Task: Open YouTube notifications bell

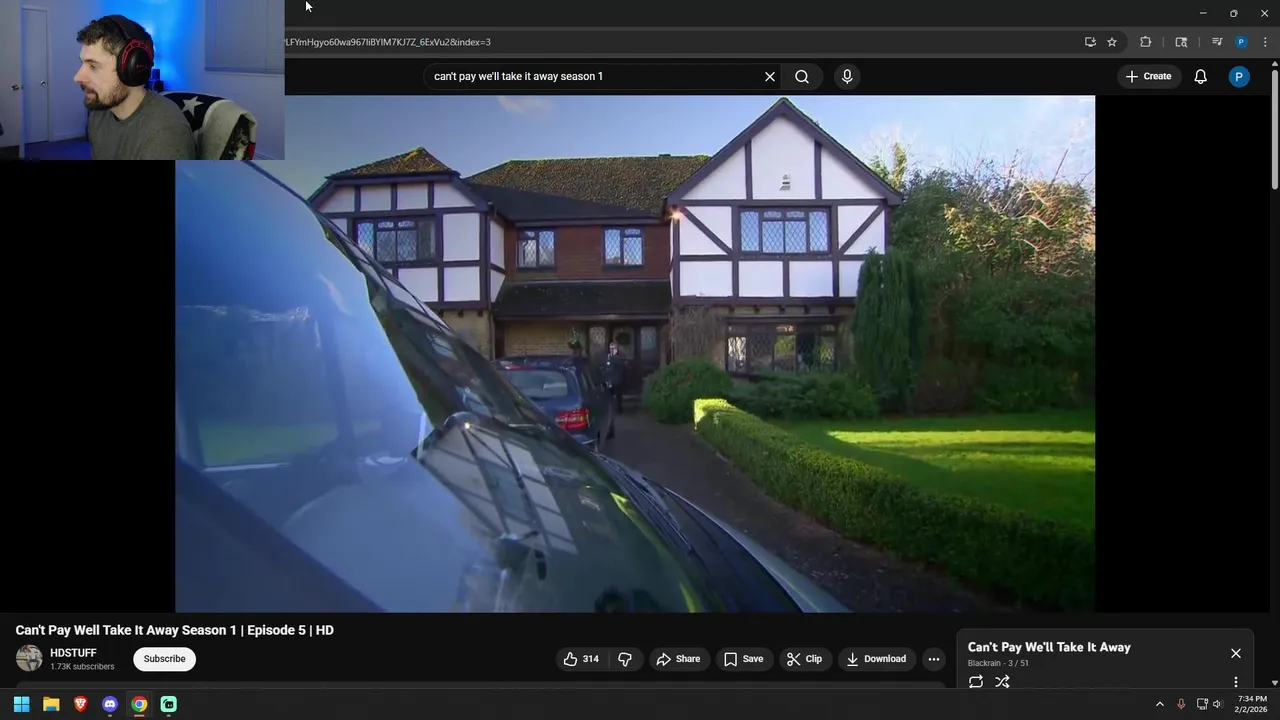Action: click(x=1201, y=76)
